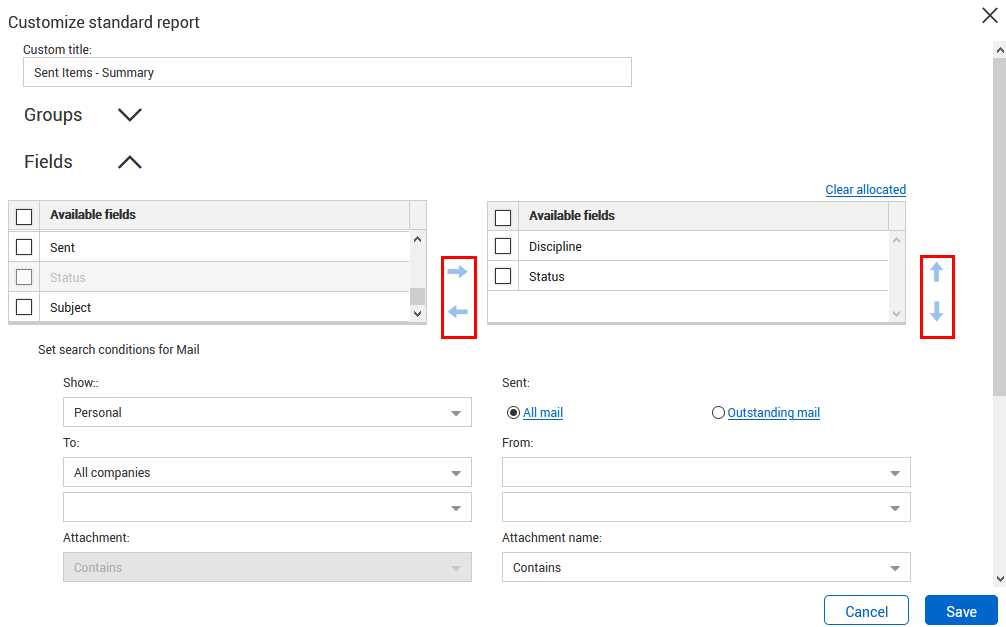Image resolution: width=1006 pixels, height=627 pixels.
Task: Click the Custom title input field
Action: click(327, 72)
